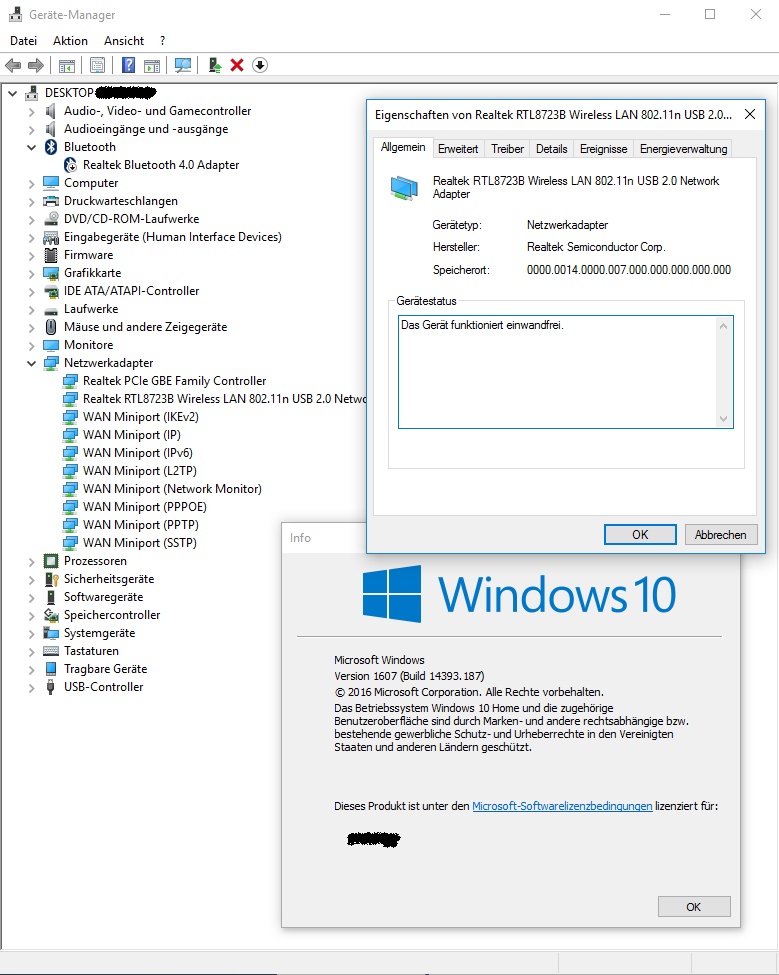
Task: Open the Aktion menu
Action: (x=70, y=41)
